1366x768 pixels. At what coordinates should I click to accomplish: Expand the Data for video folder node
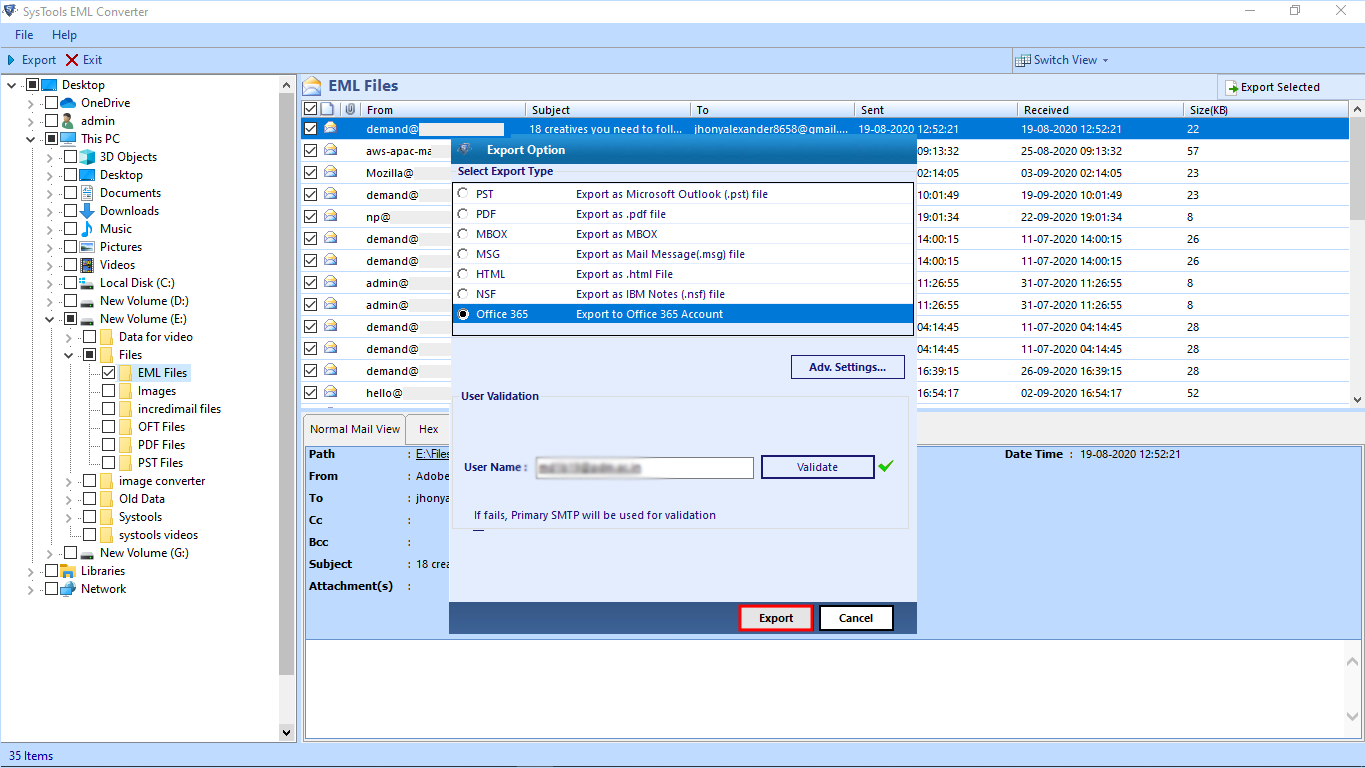pyautogui.click(x=69, y=337)
